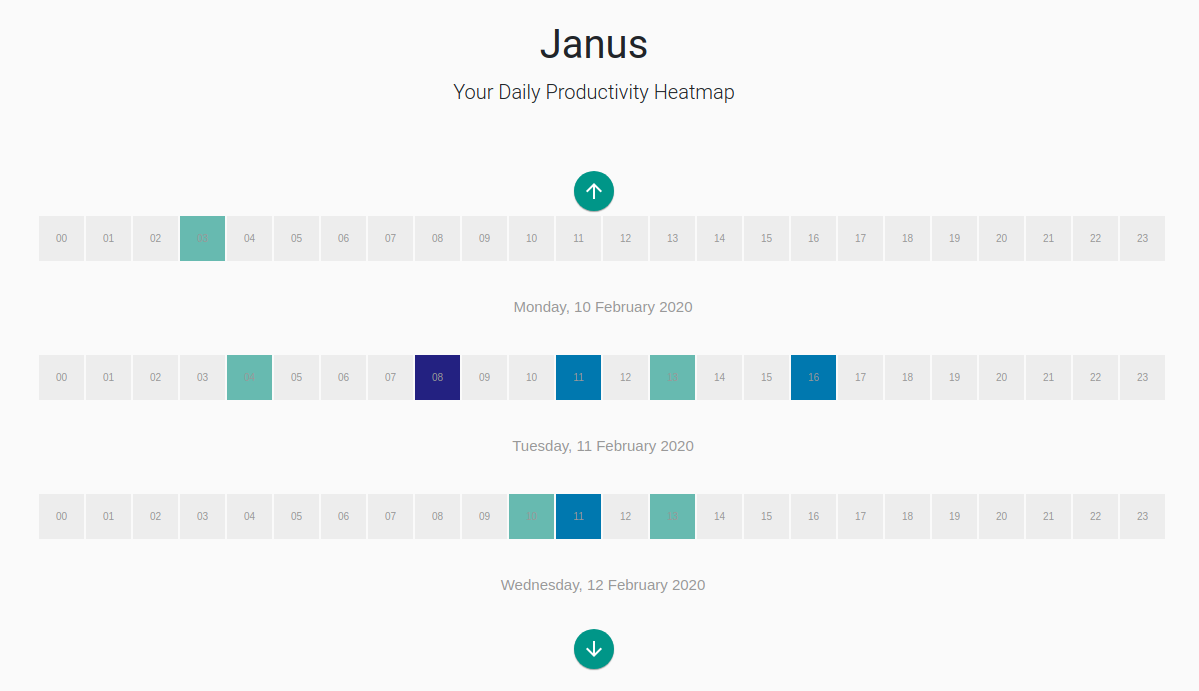Click the green 04 cell for Tuesday
Viewport: 1199px width, 691px height.
[x=249, y=377]
